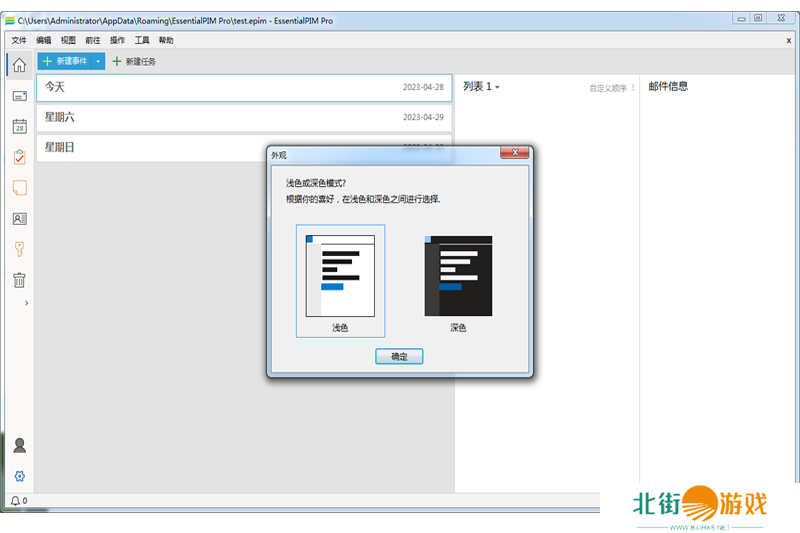The width and height of the screenshot is (800, 533).
Task: Open the Trash bin icon
Action: pos(19,280)
